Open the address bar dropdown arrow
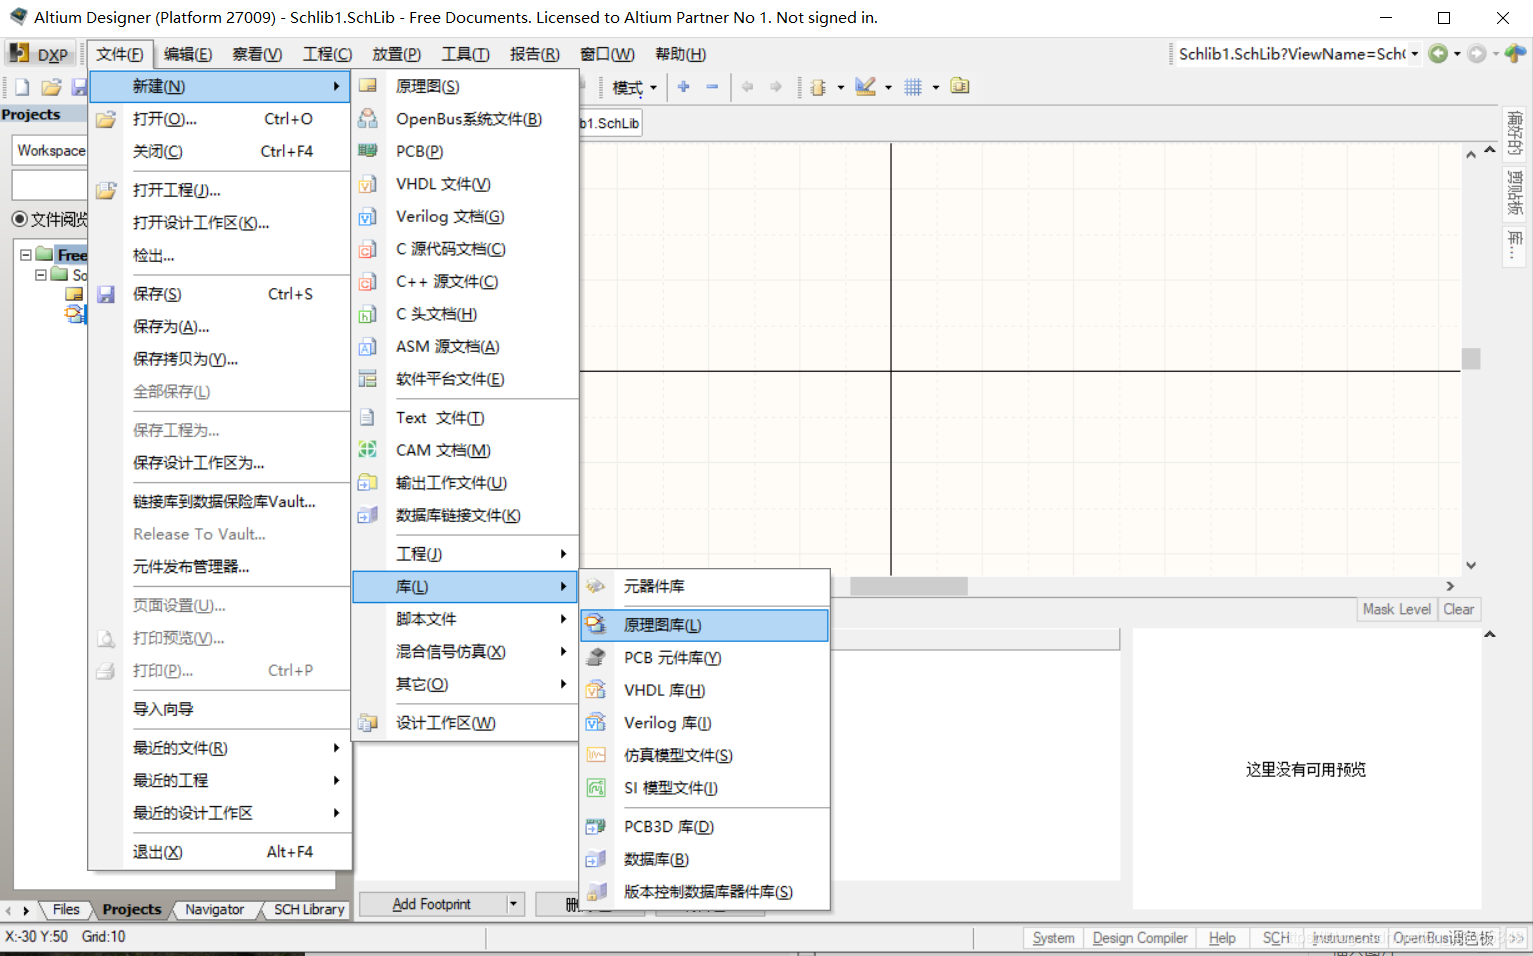Screen dimensions: 1533x956 point(1415,54)
